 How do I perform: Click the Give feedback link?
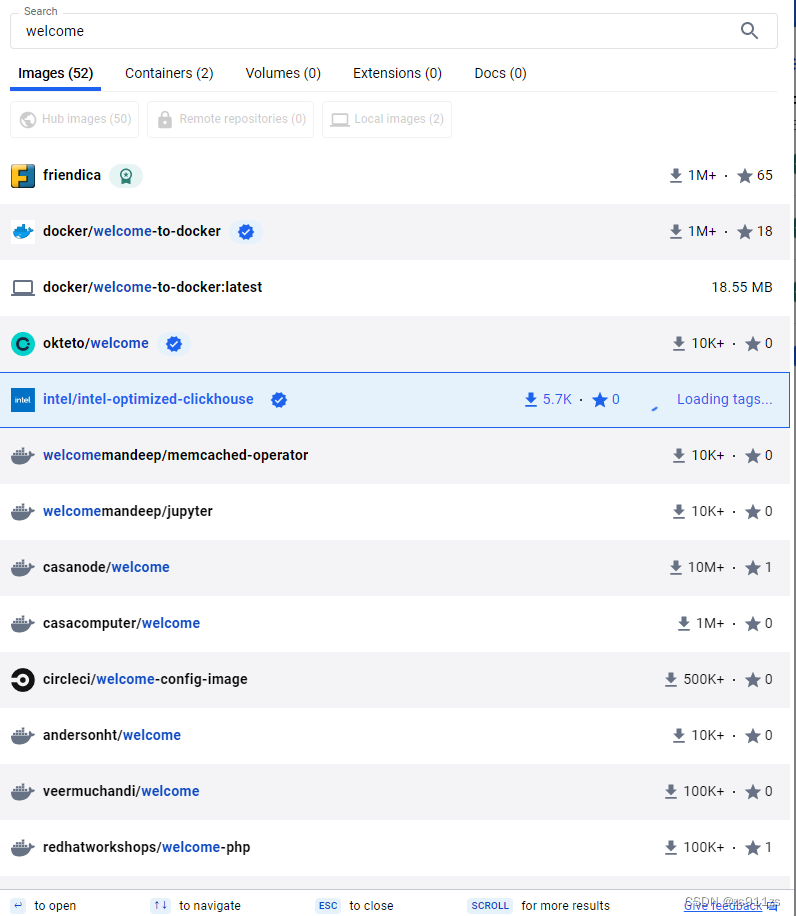point(730,906)
